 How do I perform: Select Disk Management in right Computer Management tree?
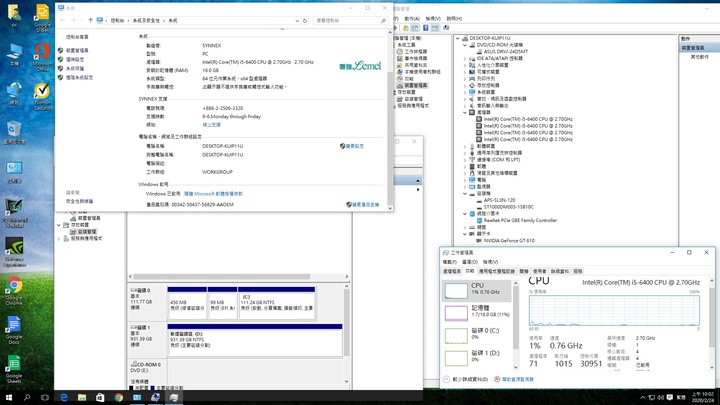click(x=413, y=99)
